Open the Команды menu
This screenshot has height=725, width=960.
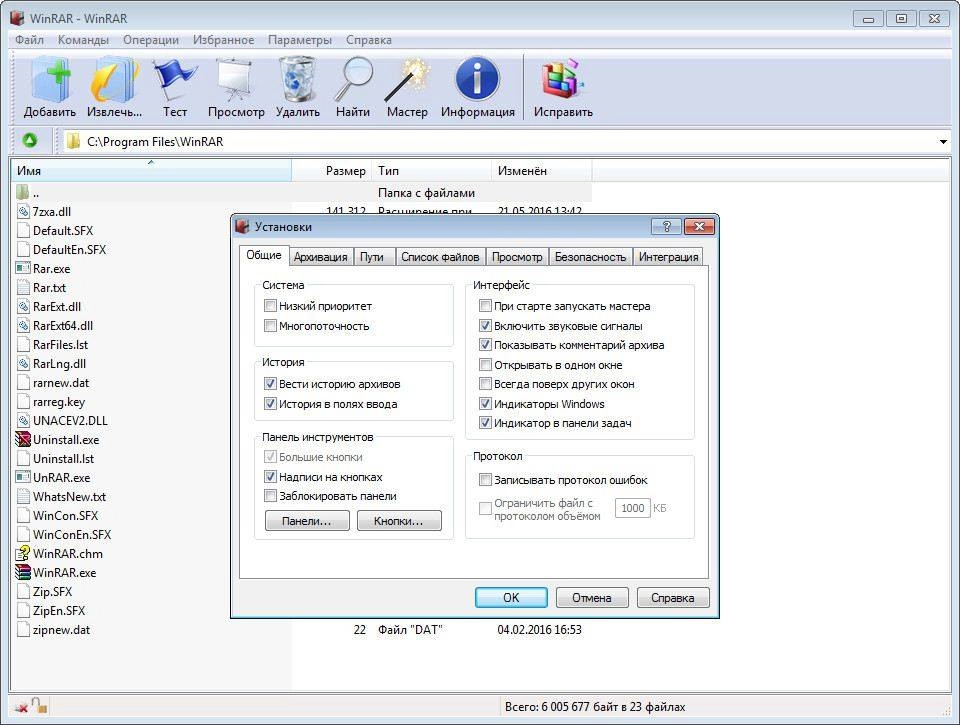click(83, 40)
